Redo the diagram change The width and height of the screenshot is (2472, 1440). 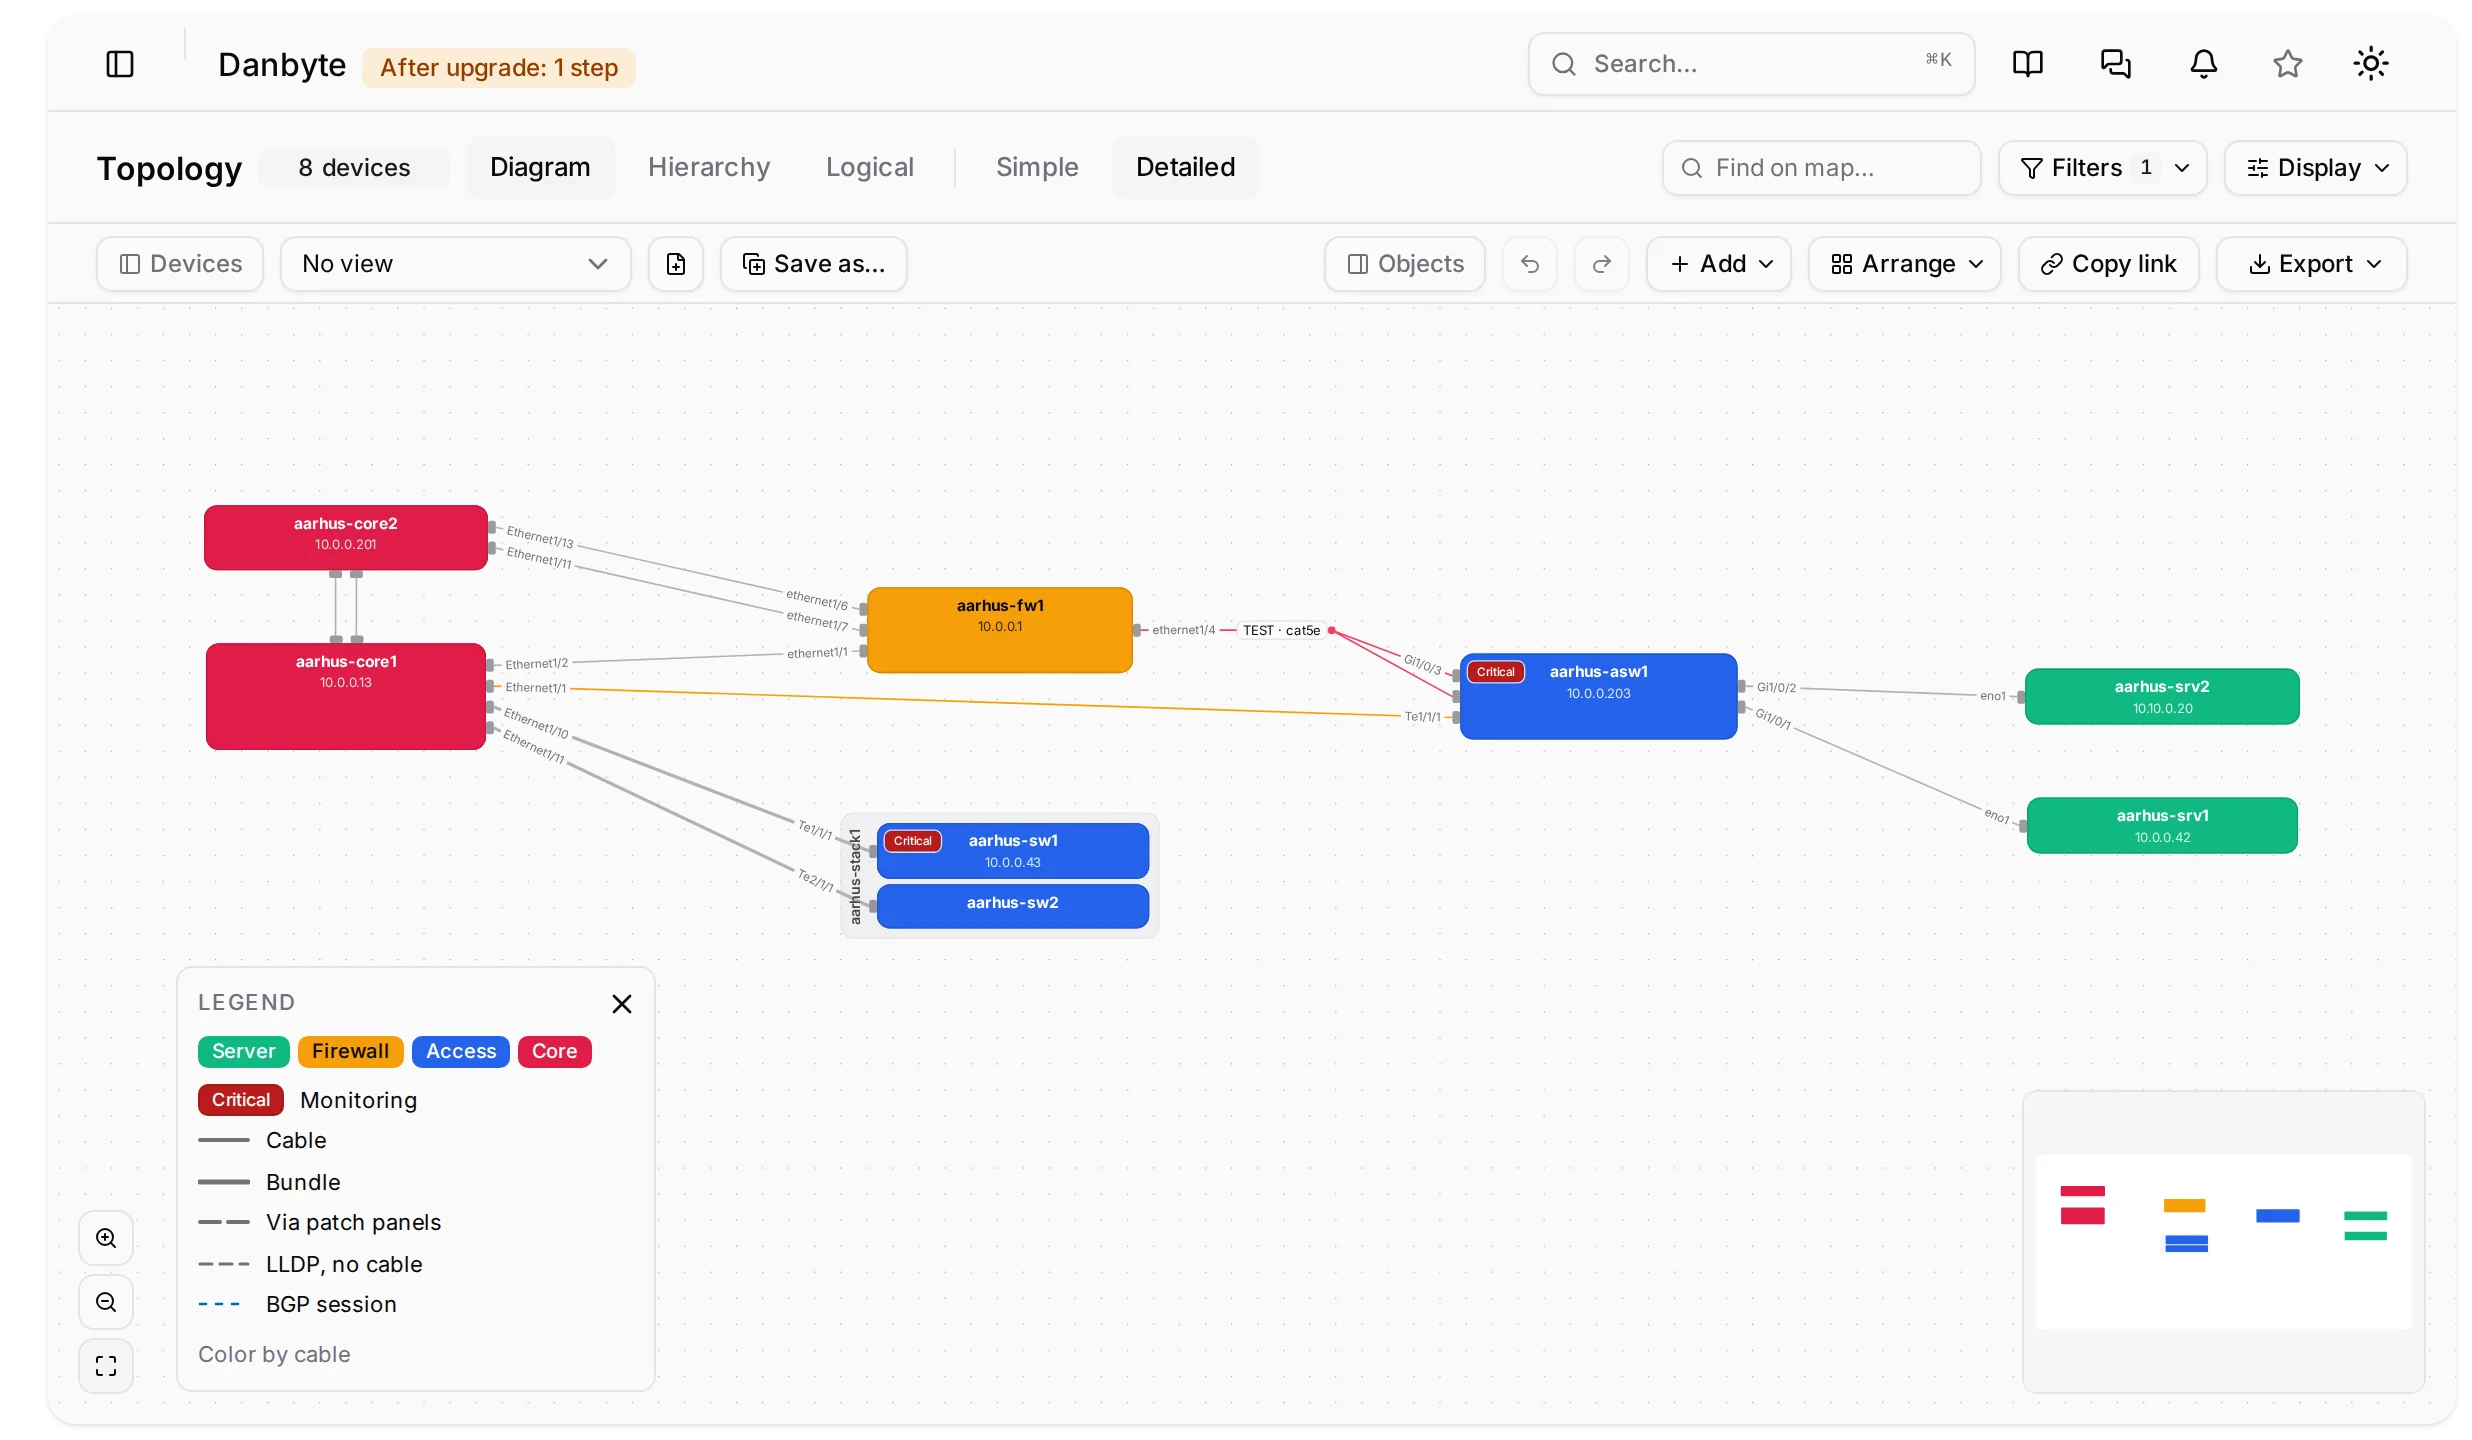(1602, 264)
